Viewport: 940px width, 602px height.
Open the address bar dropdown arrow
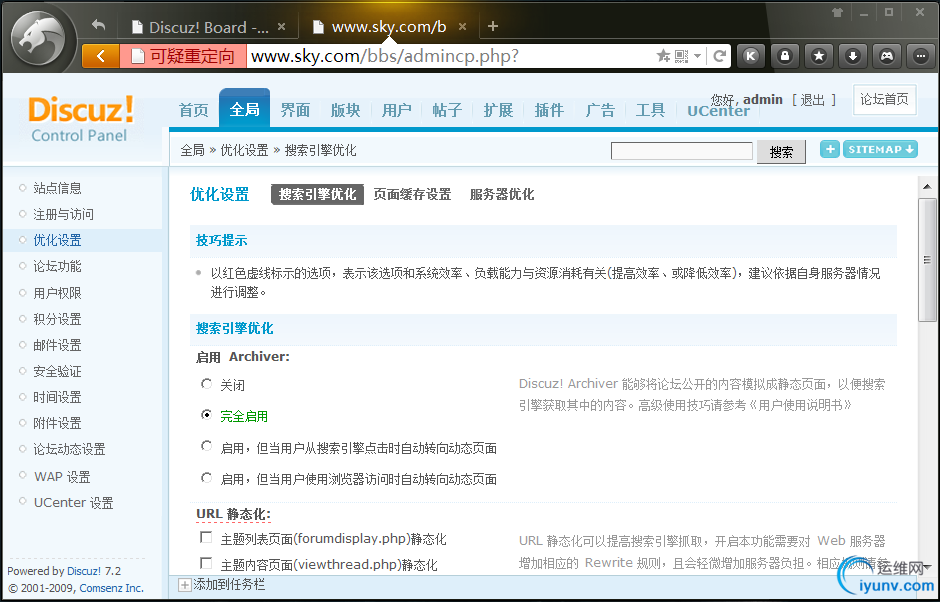pyautogui.click(x=697, y=56)
